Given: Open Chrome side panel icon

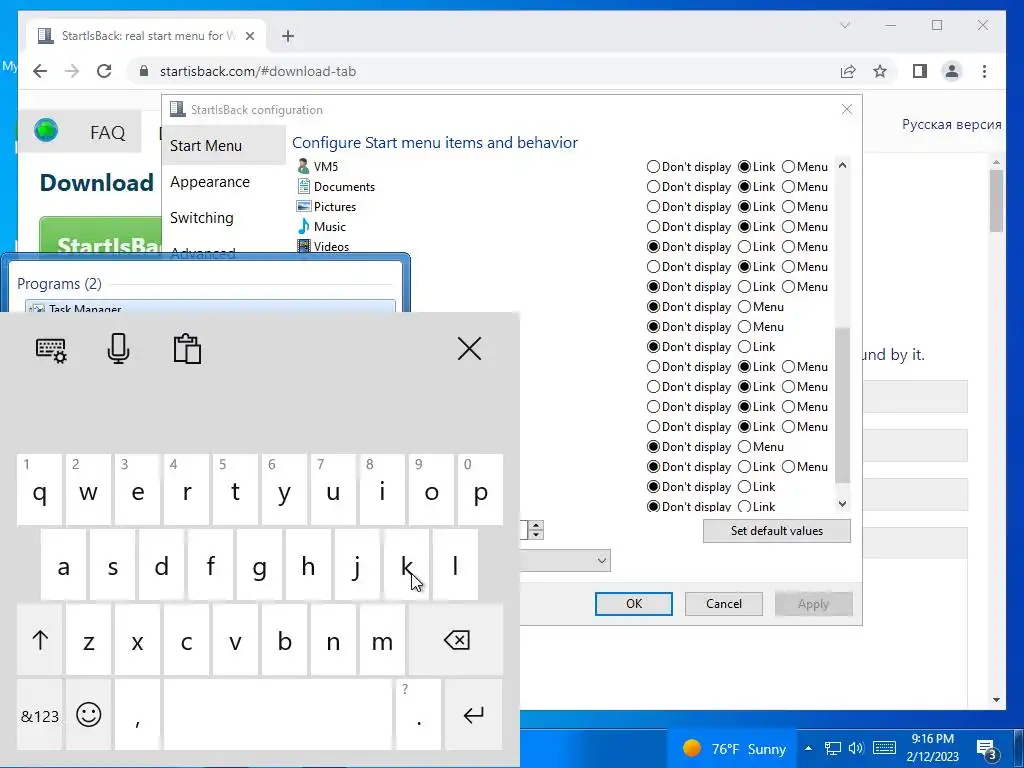Looking at the screenshot, I should tap(920, 71).
